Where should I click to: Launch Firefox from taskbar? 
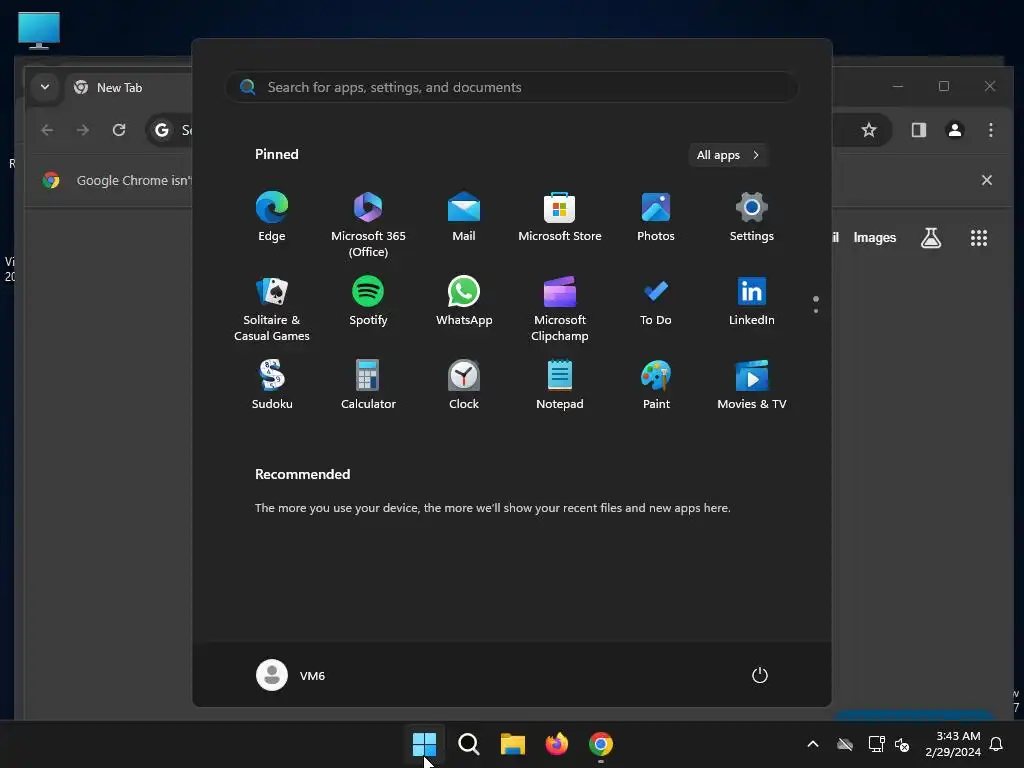[556, 744]
